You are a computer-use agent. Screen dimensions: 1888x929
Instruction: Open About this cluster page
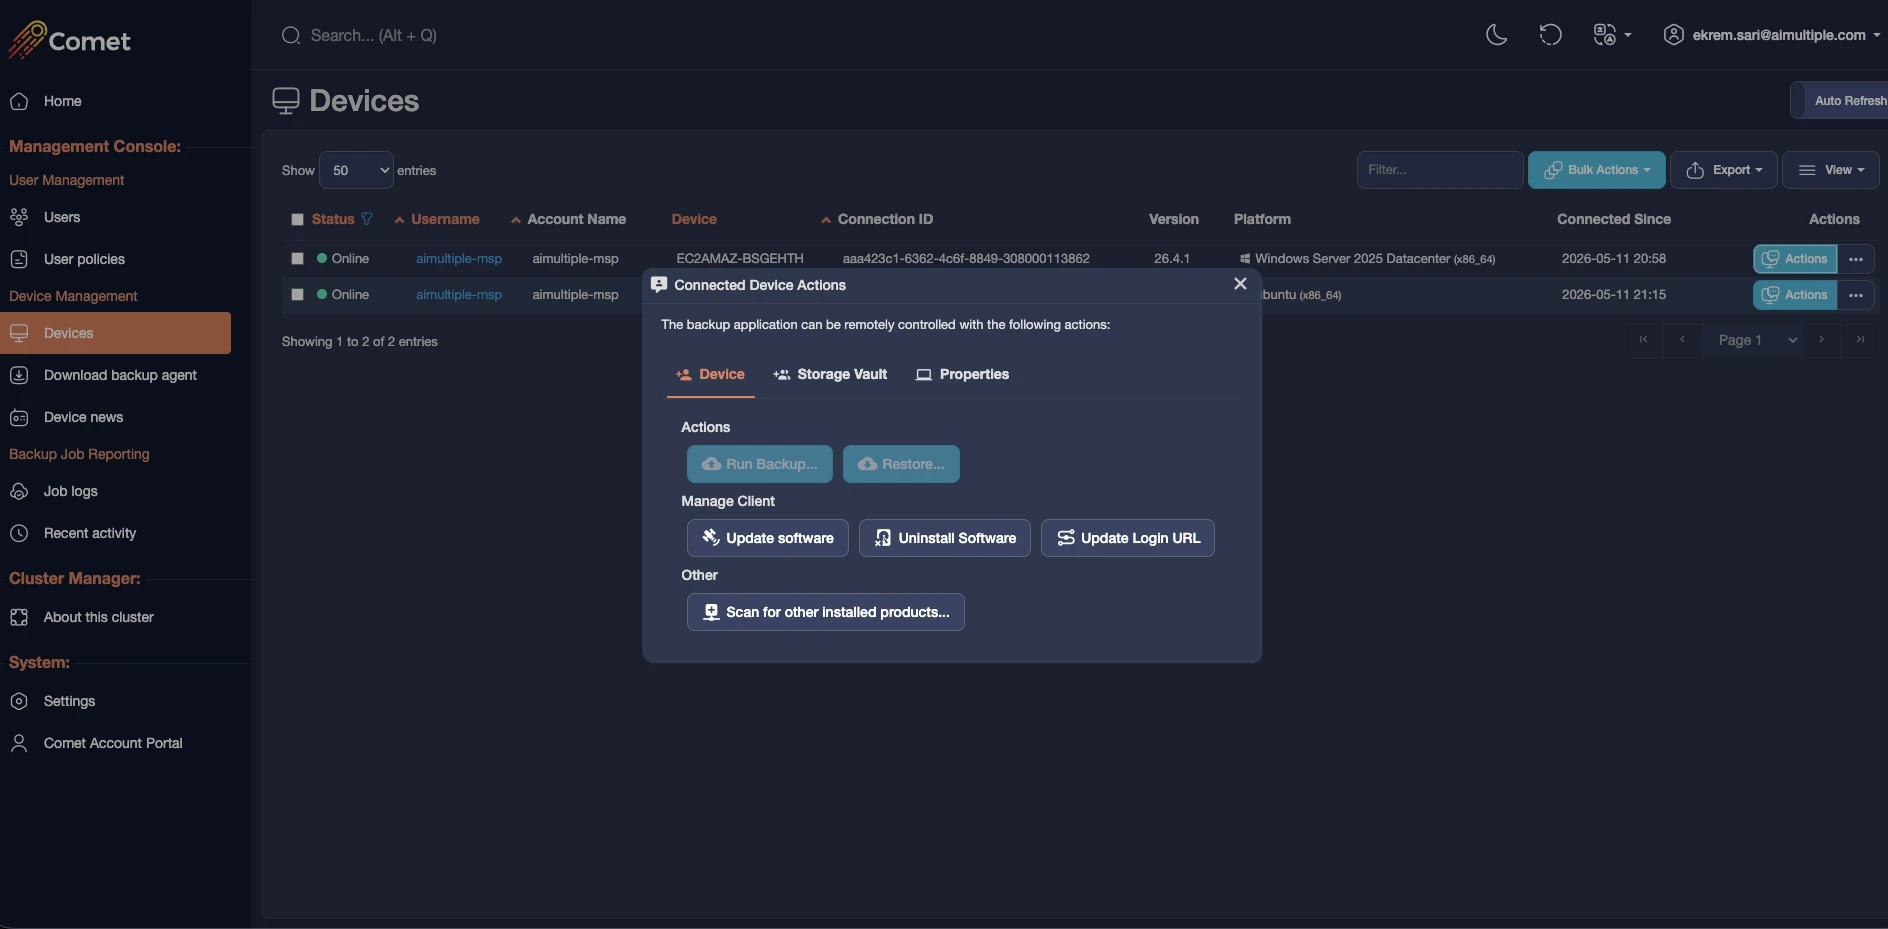coord(98,617)
